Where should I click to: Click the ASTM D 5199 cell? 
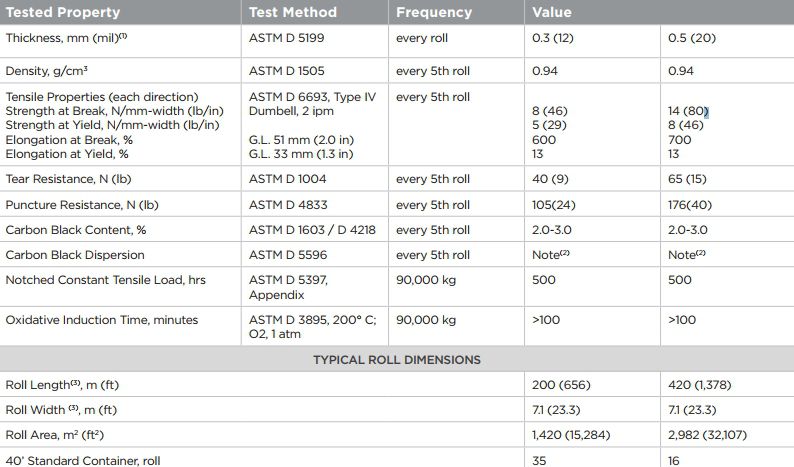pos(287,38)
